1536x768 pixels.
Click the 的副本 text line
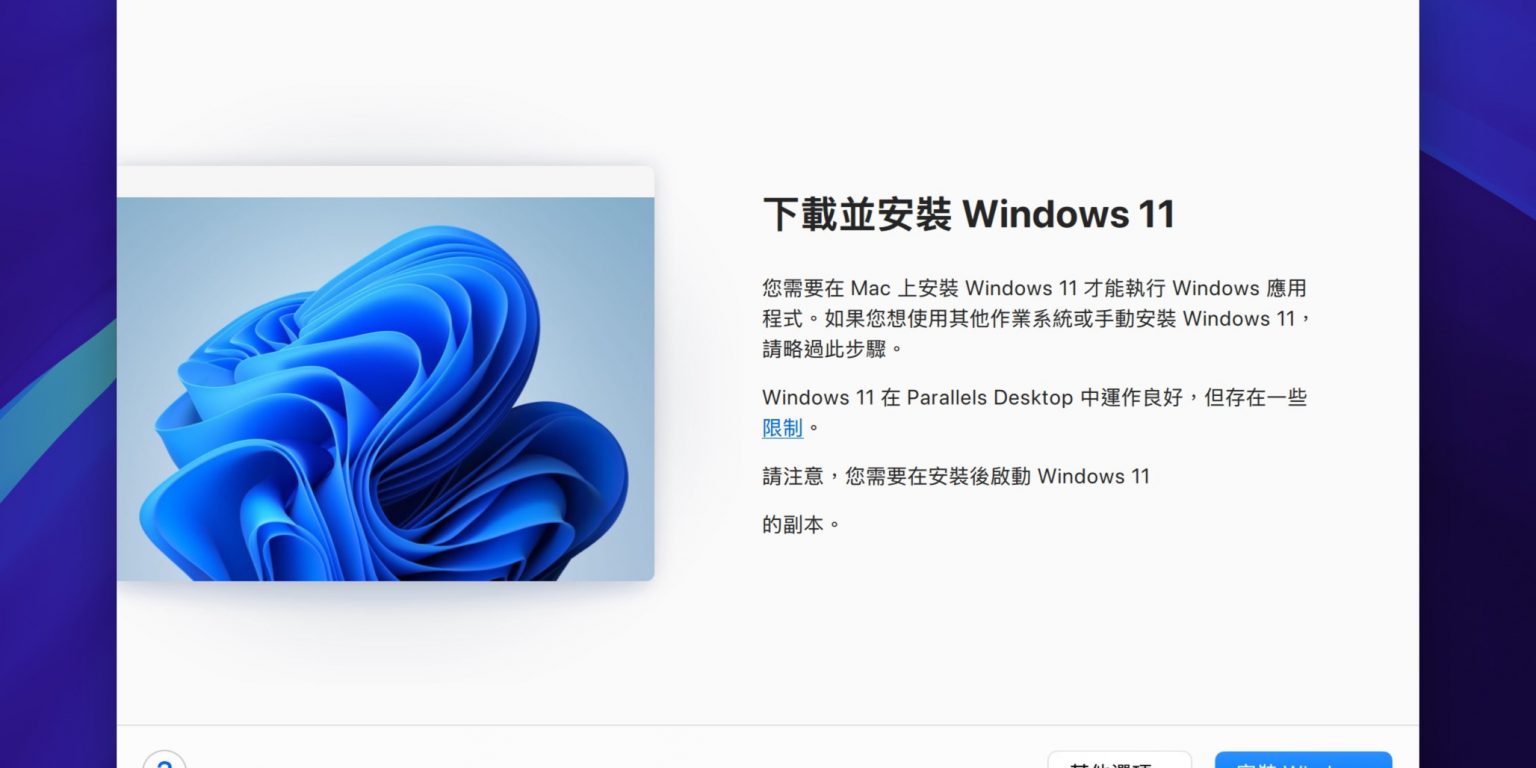coord(801,524)
